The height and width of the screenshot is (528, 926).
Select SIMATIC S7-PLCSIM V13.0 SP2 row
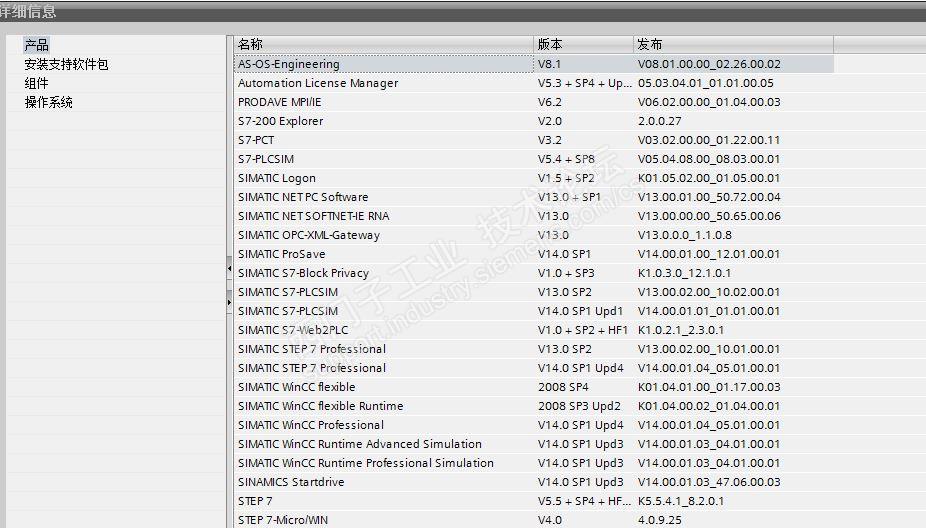tap(534, 292)
